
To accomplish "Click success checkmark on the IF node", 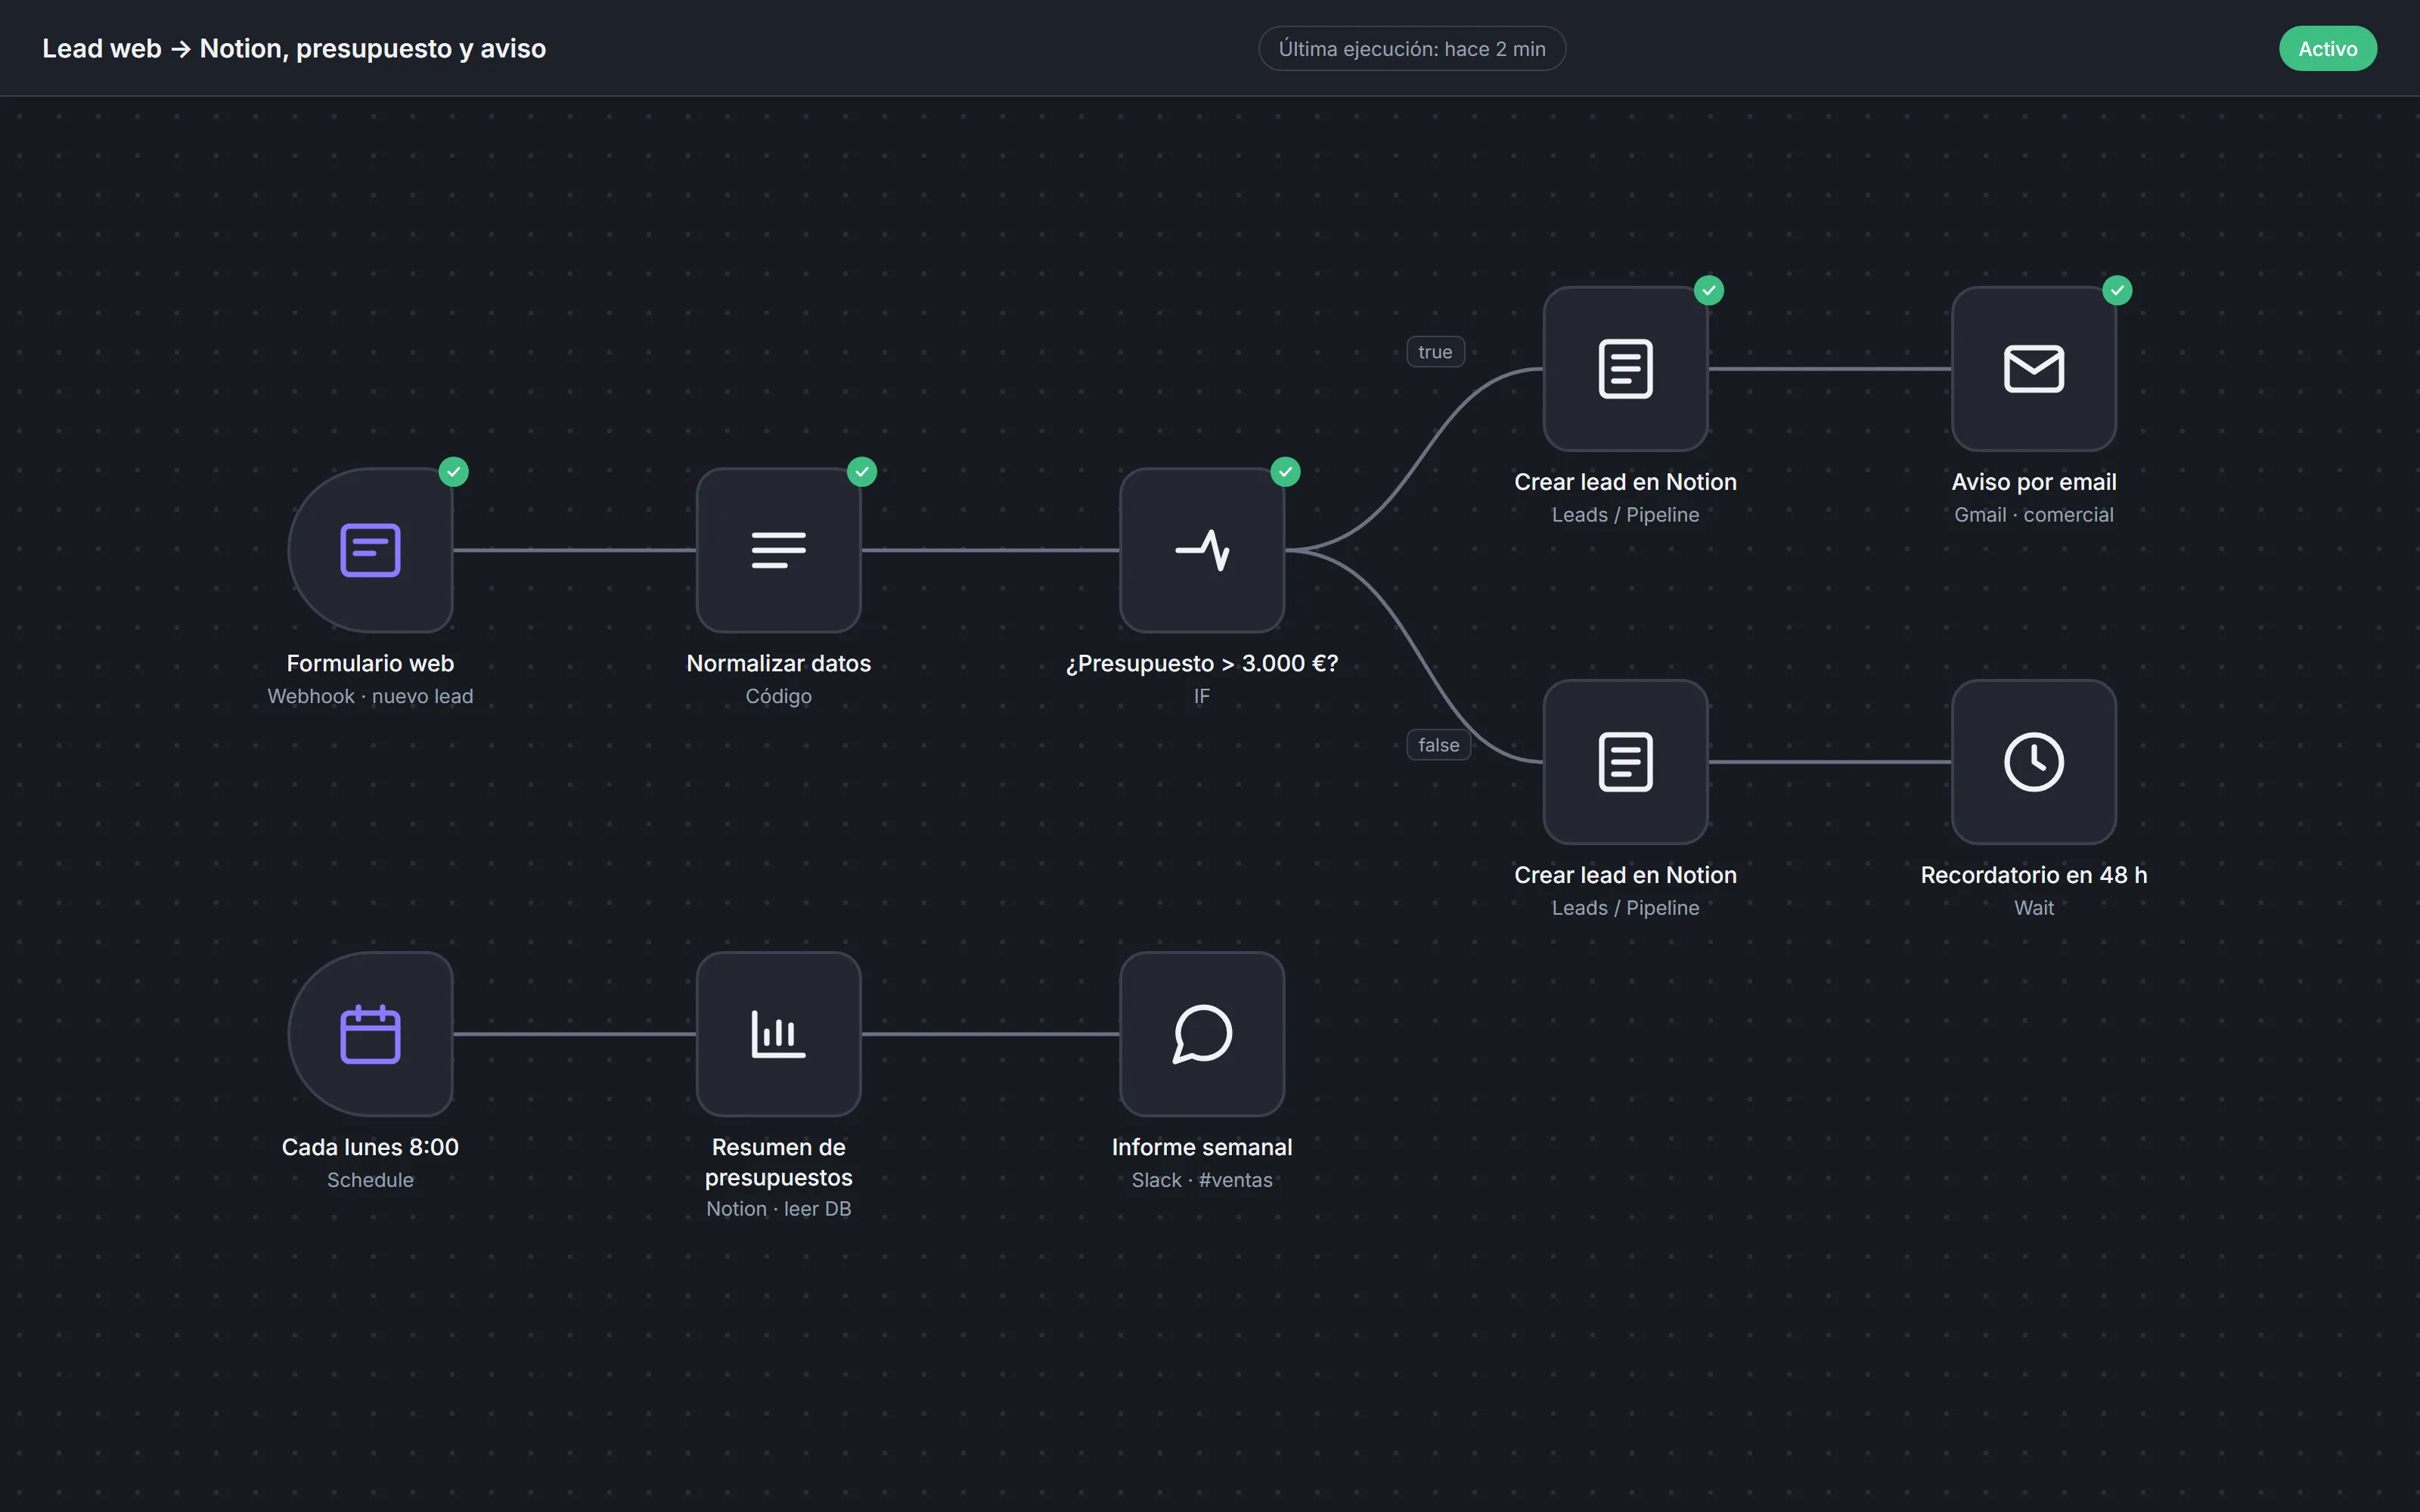I will [x=1286, y=471].
